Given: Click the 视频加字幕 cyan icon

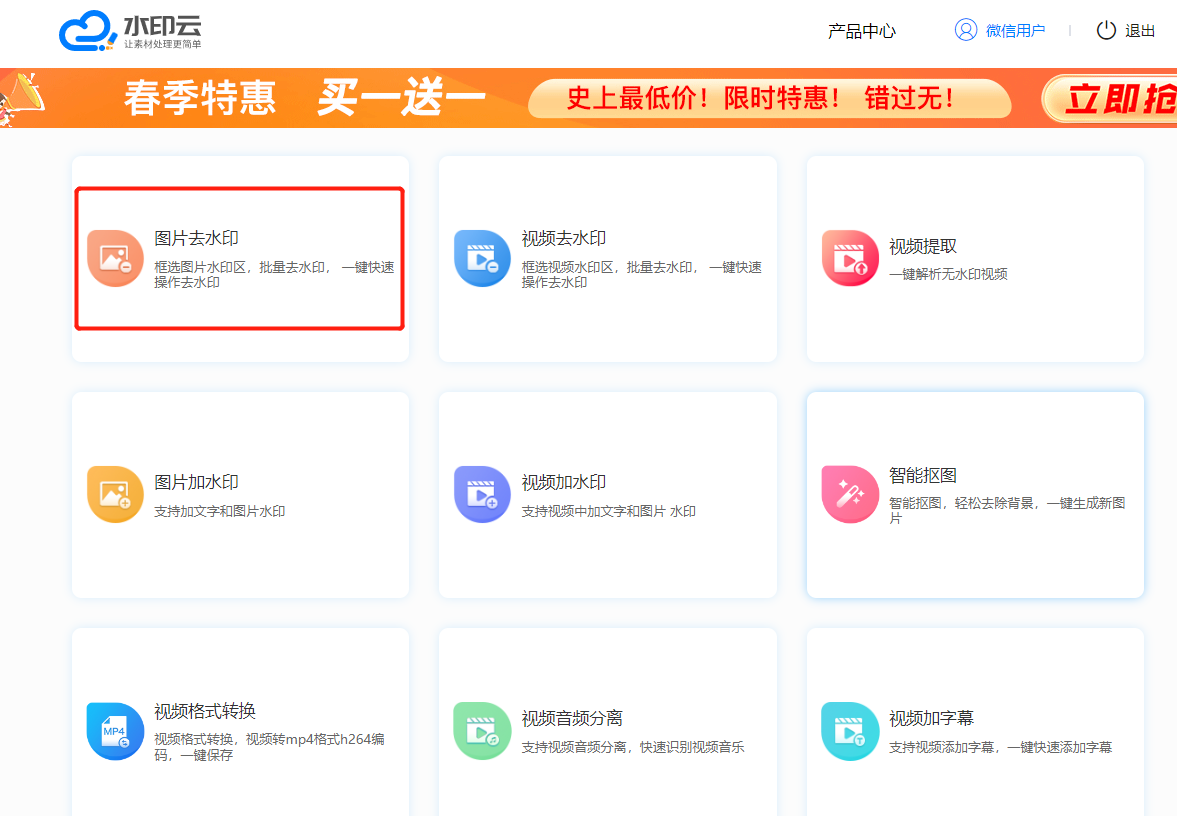Looking at the screenshot, I should point(850,731).
